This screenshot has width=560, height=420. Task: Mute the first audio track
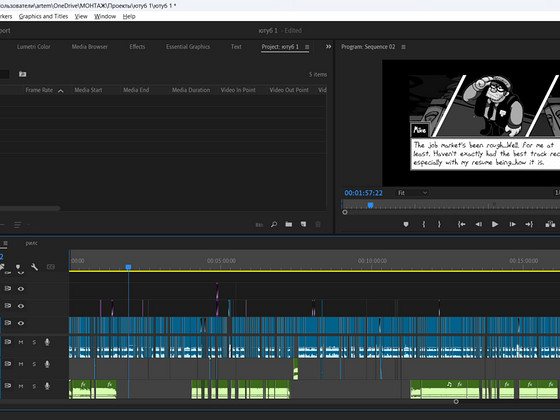21,342
